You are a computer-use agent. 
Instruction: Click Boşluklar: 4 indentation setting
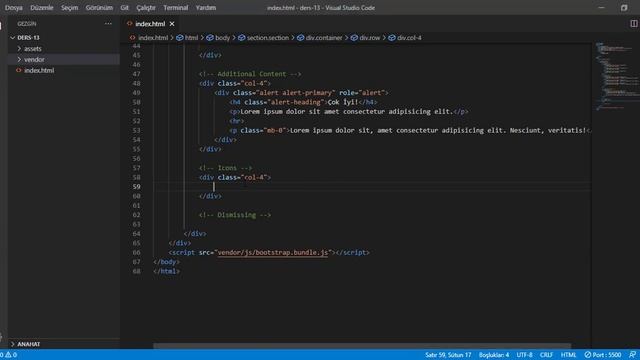pyautogui.click(x=494, y=355)
